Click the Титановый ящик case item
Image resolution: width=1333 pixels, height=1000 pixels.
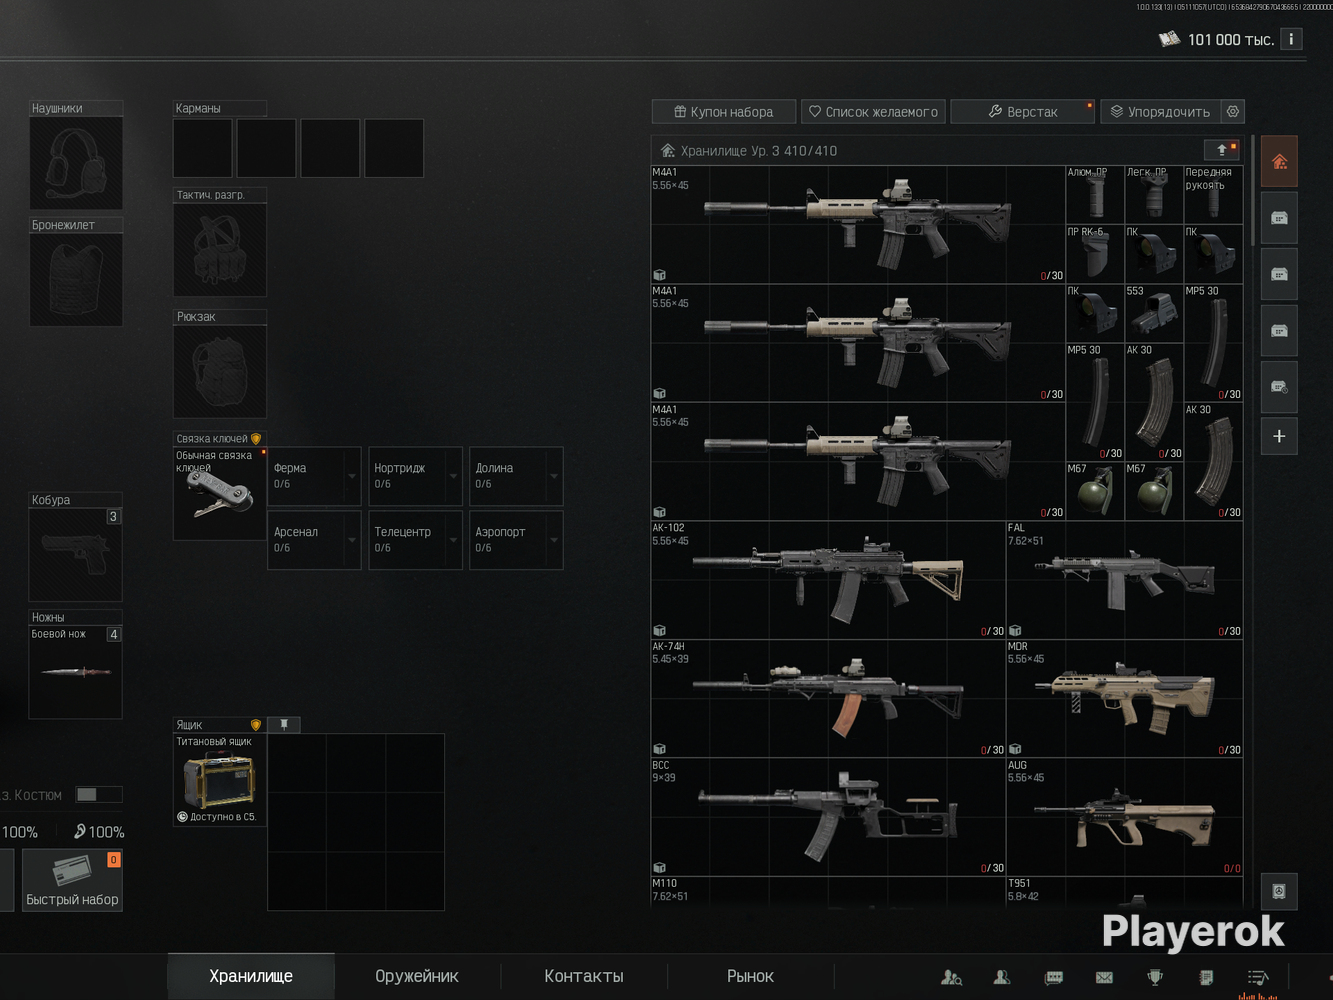220,780
